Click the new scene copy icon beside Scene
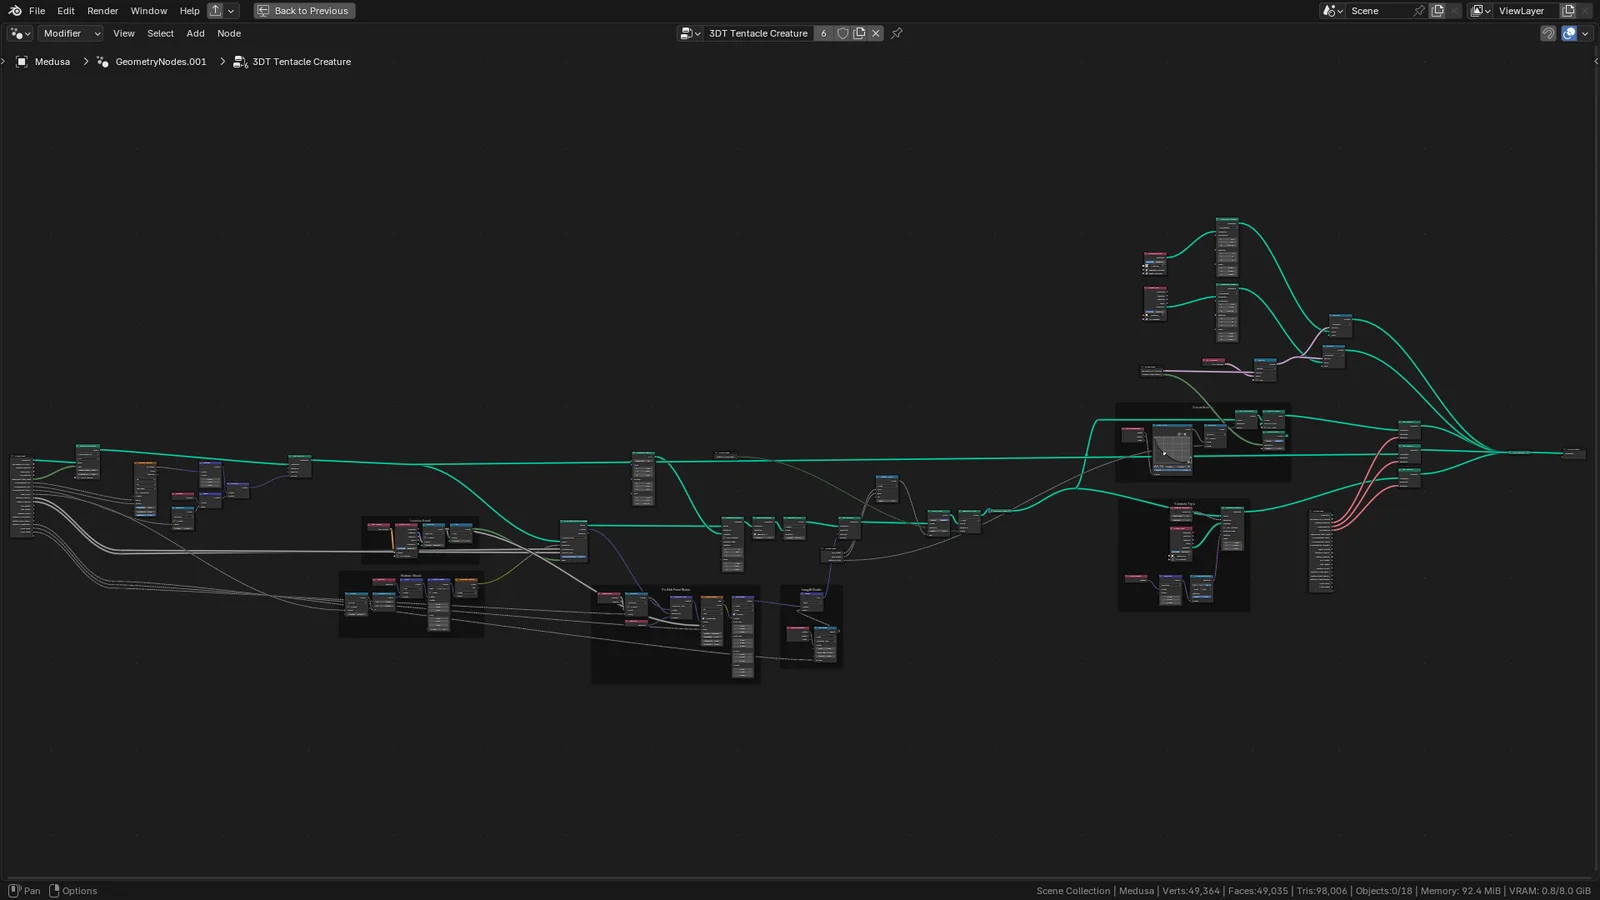 click(x=1438, y=11)
